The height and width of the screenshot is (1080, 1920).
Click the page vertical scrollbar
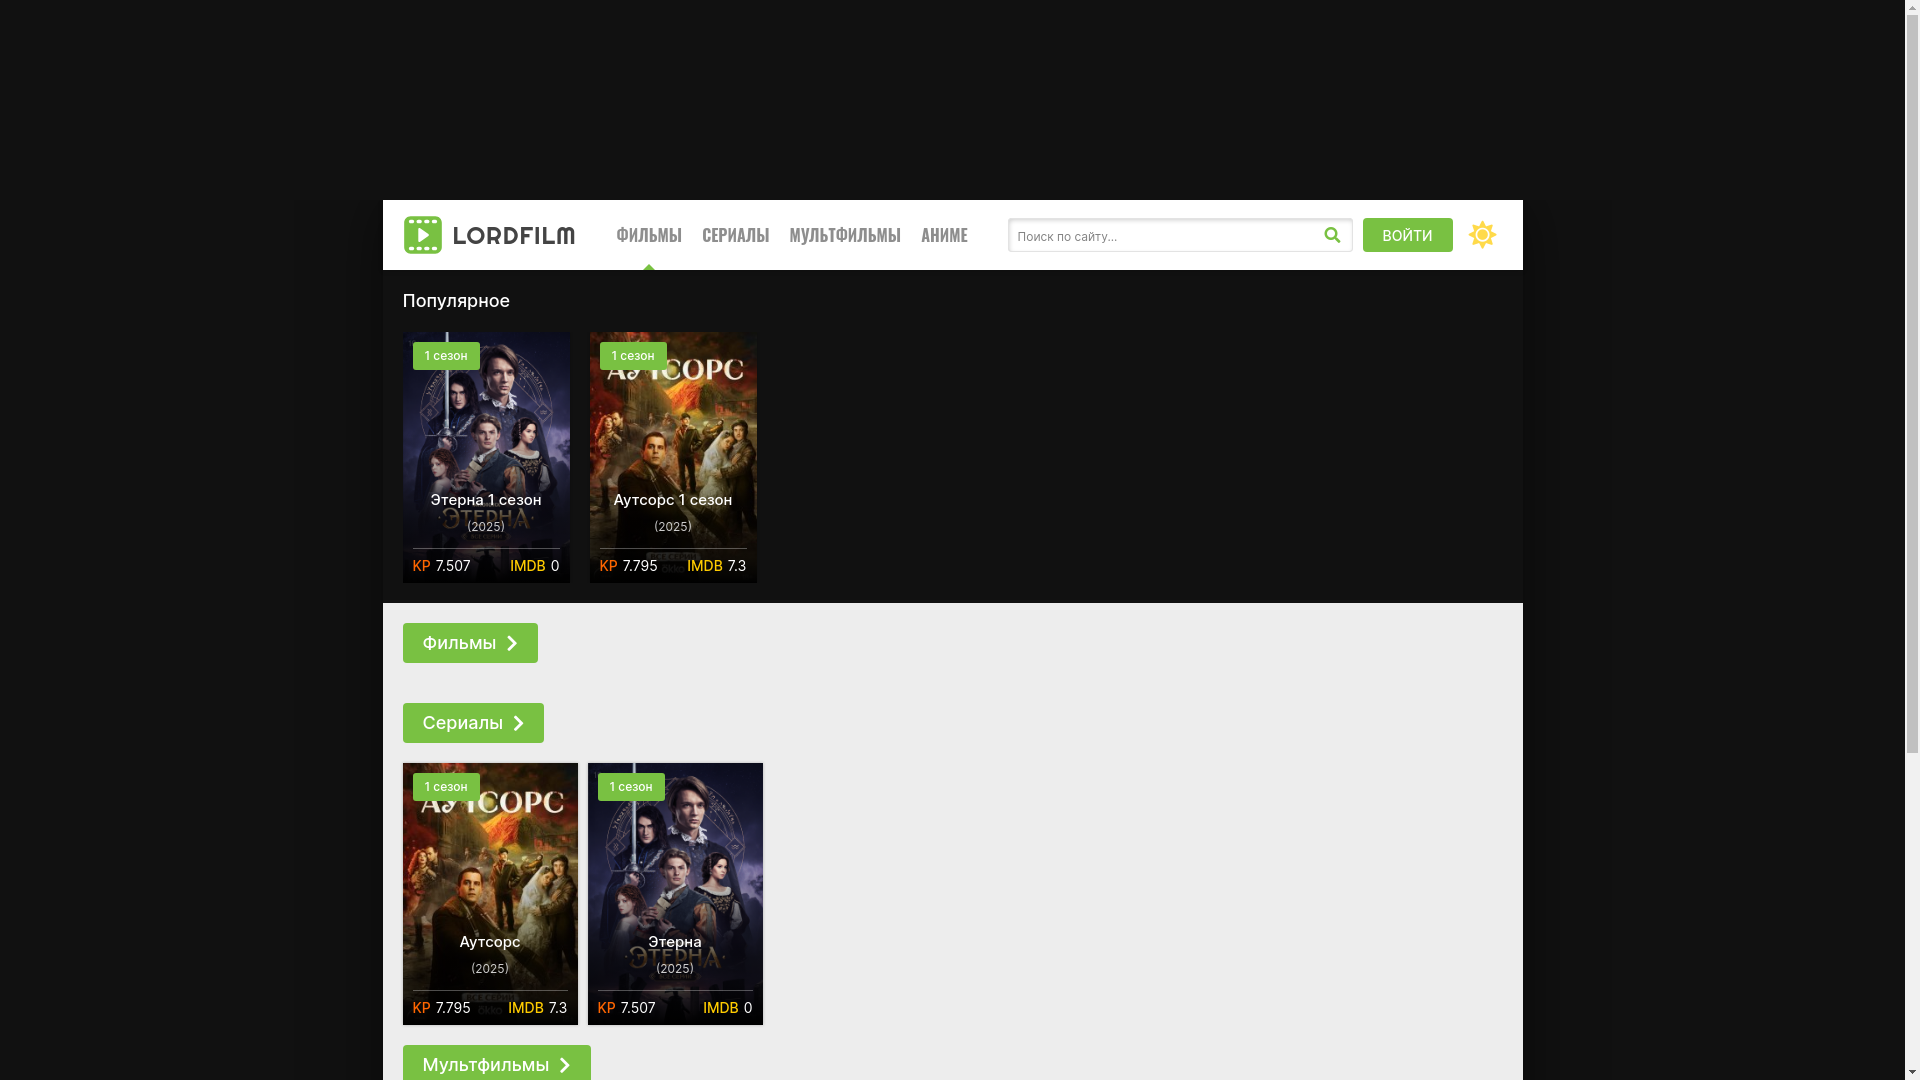point(1912,400)
